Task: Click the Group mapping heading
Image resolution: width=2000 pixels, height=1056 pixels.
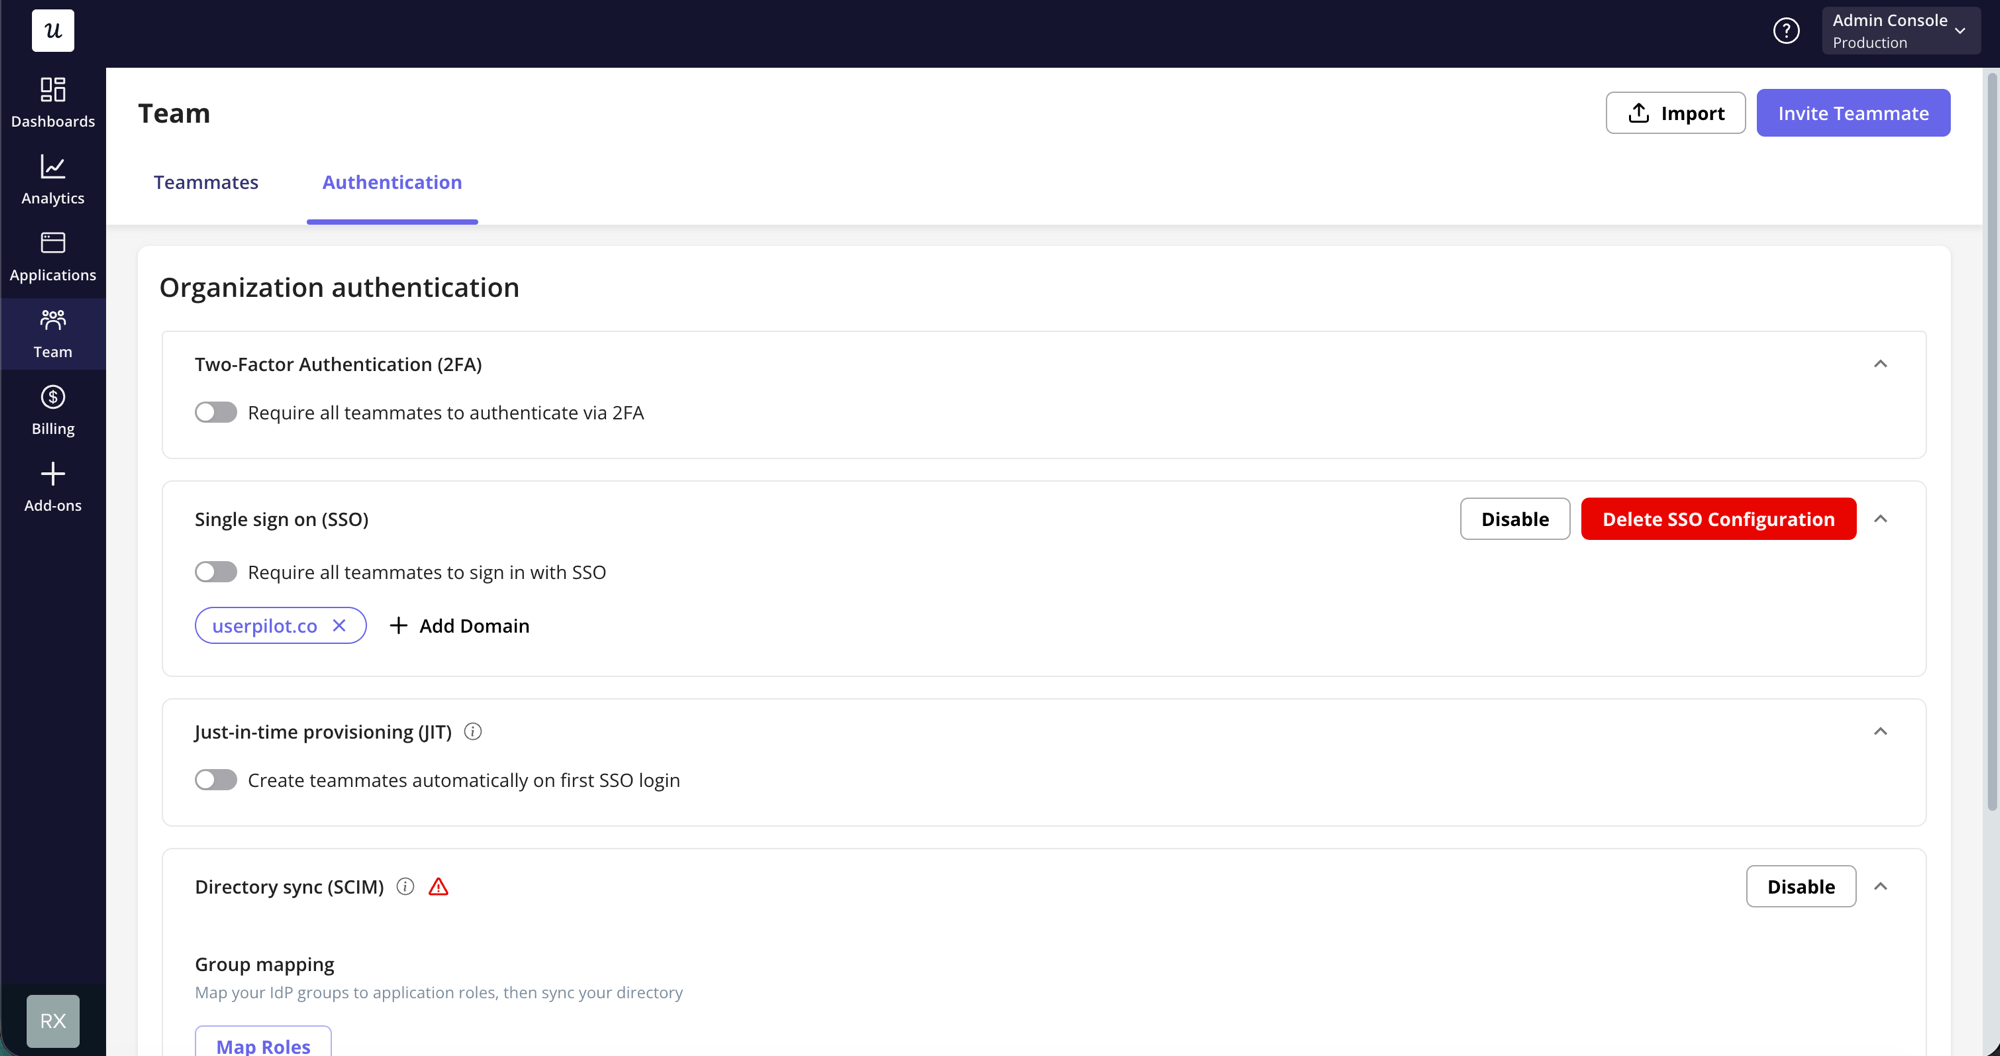Action: (x=265, y=964)
